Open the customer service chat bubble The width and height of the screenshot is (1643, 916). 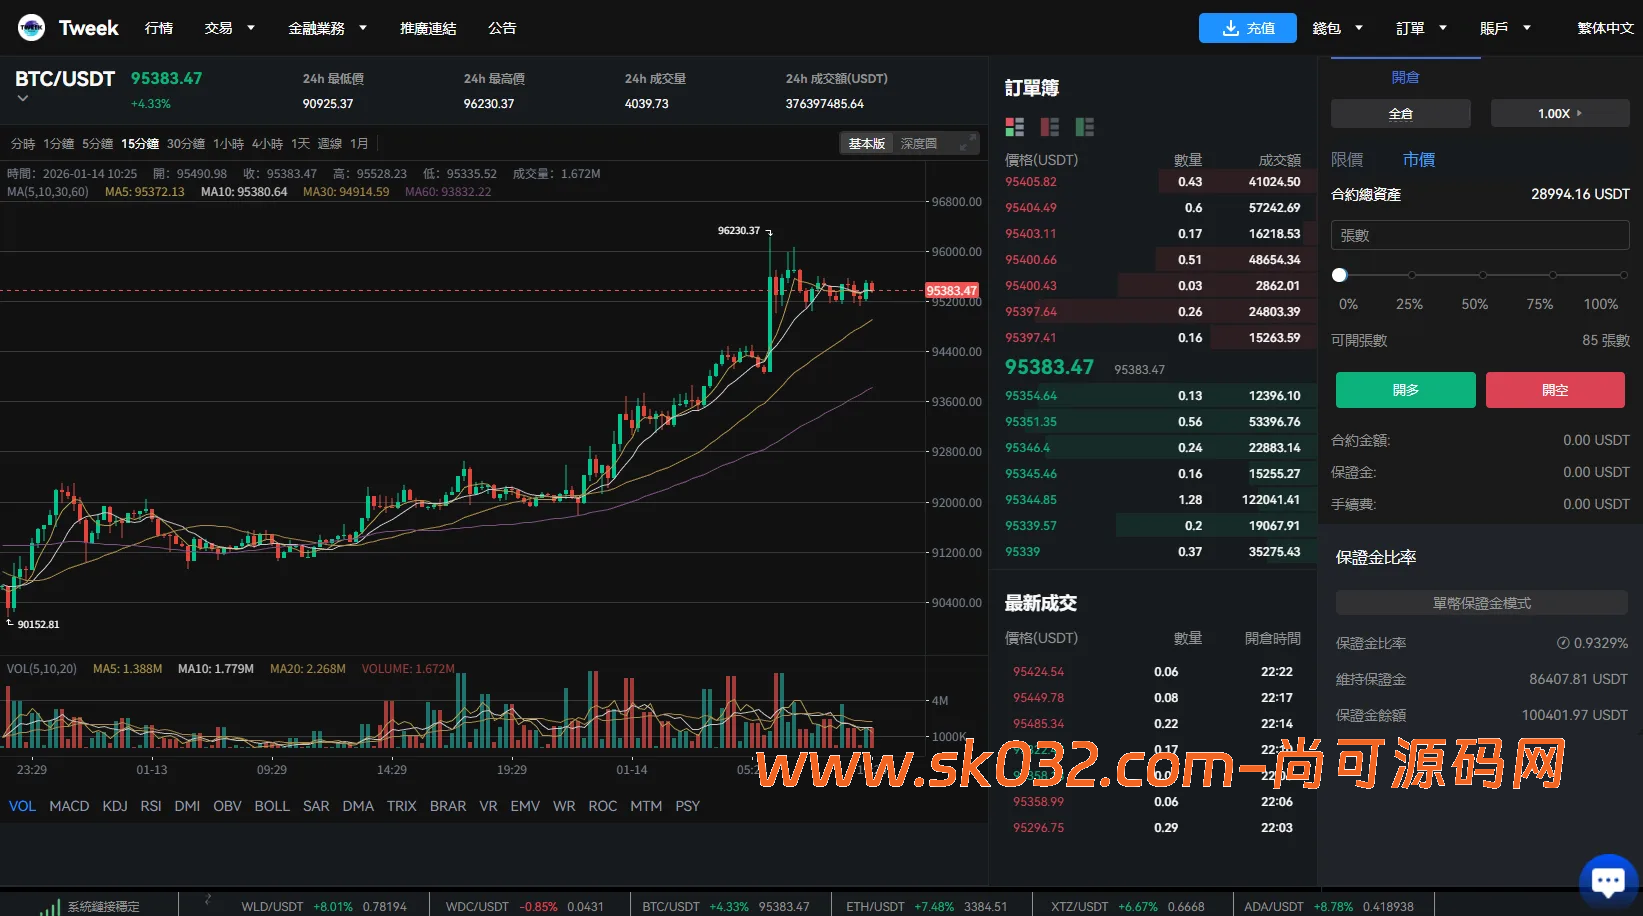click(x=1607, y=878)
